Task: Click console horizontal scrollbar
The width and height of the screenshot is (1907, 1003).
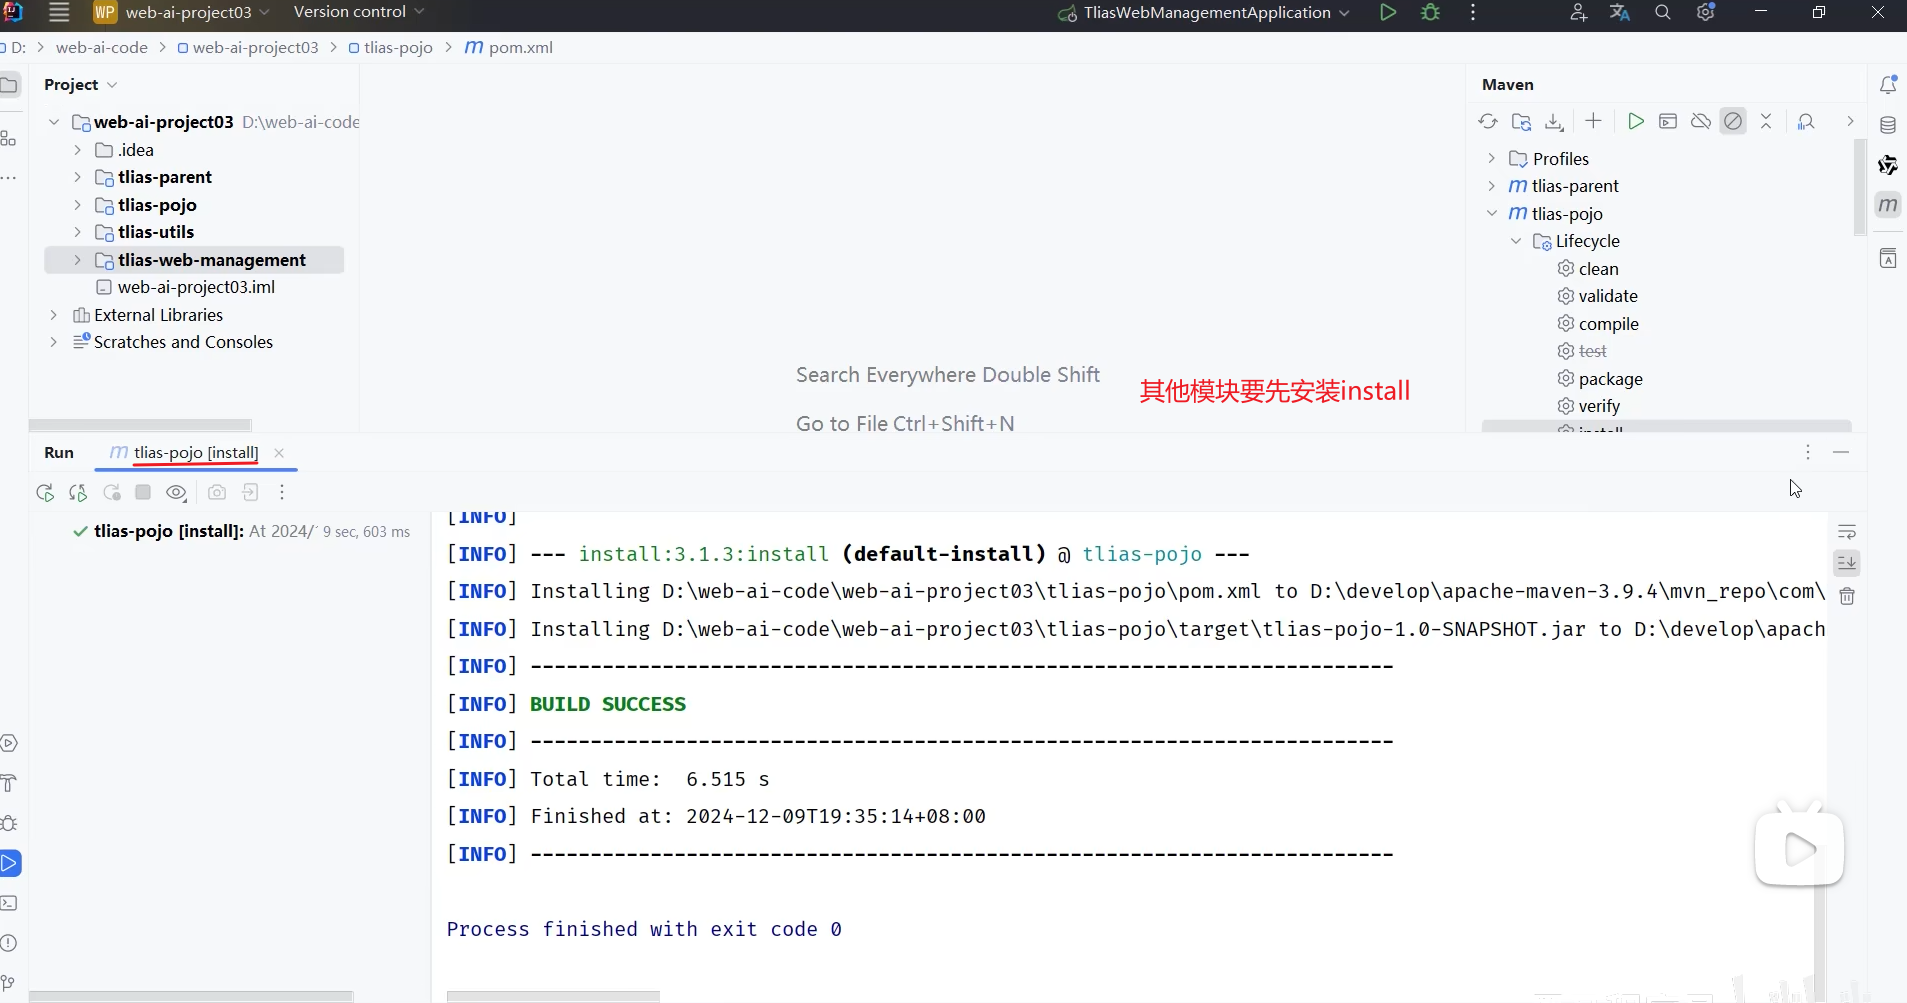Action: point(553,997)
